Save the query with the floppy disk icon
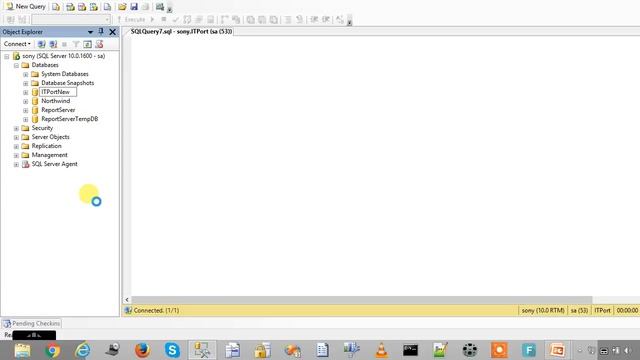The height and width of the screenshot is (360, 640). [134, 7]
